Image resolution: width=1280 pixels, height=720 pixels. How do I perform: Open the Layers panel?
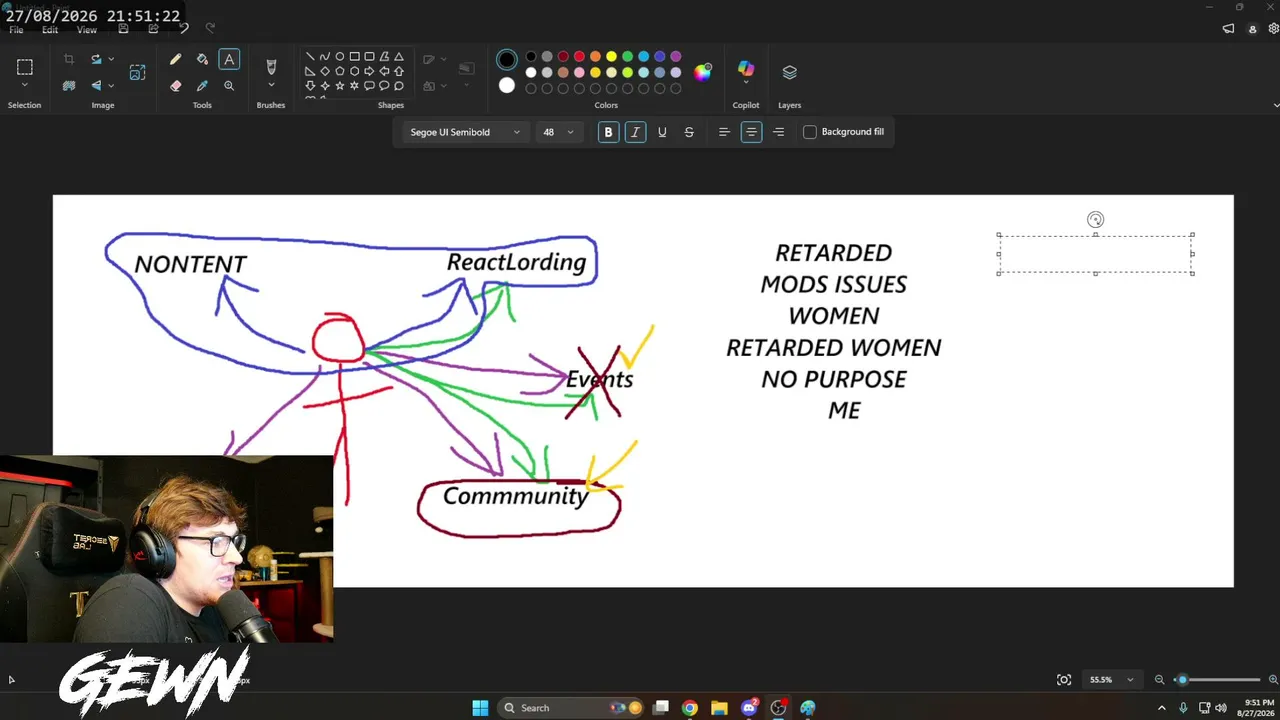click(x=790, y=72)
